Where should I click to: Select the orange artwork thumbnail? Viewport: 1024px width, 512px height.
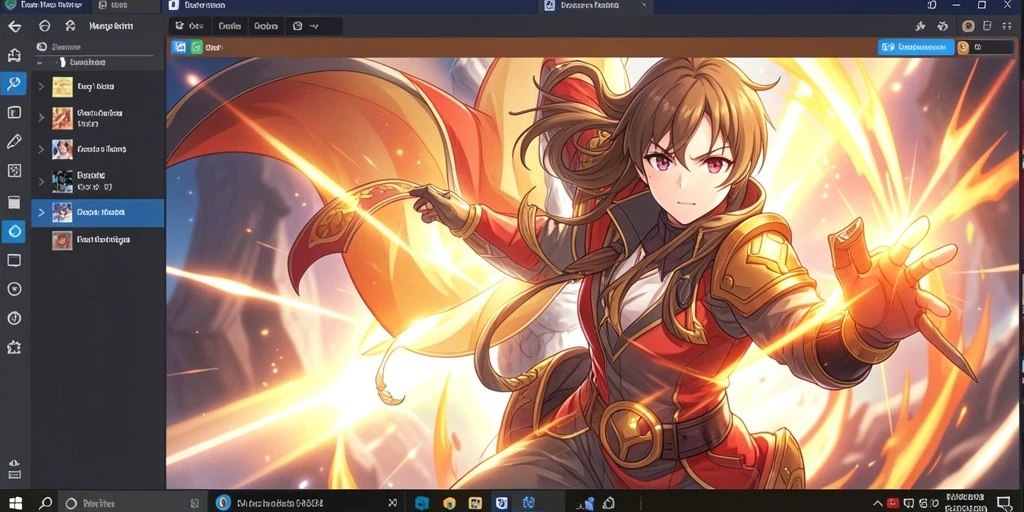[62, 118]
